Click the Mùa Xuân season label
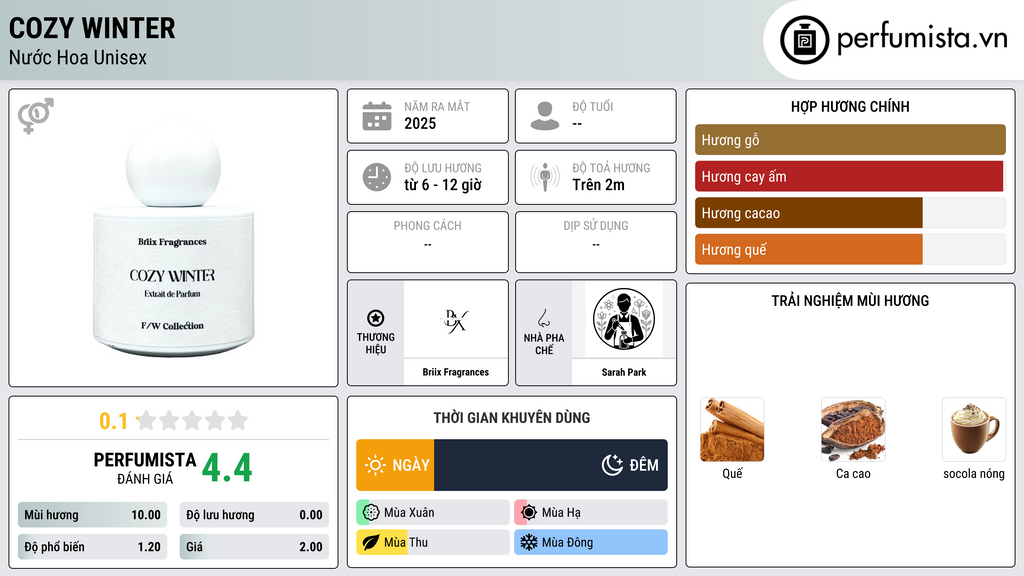Image resolution: width=1024 pixels, height=576 pixels. [409, 513]
